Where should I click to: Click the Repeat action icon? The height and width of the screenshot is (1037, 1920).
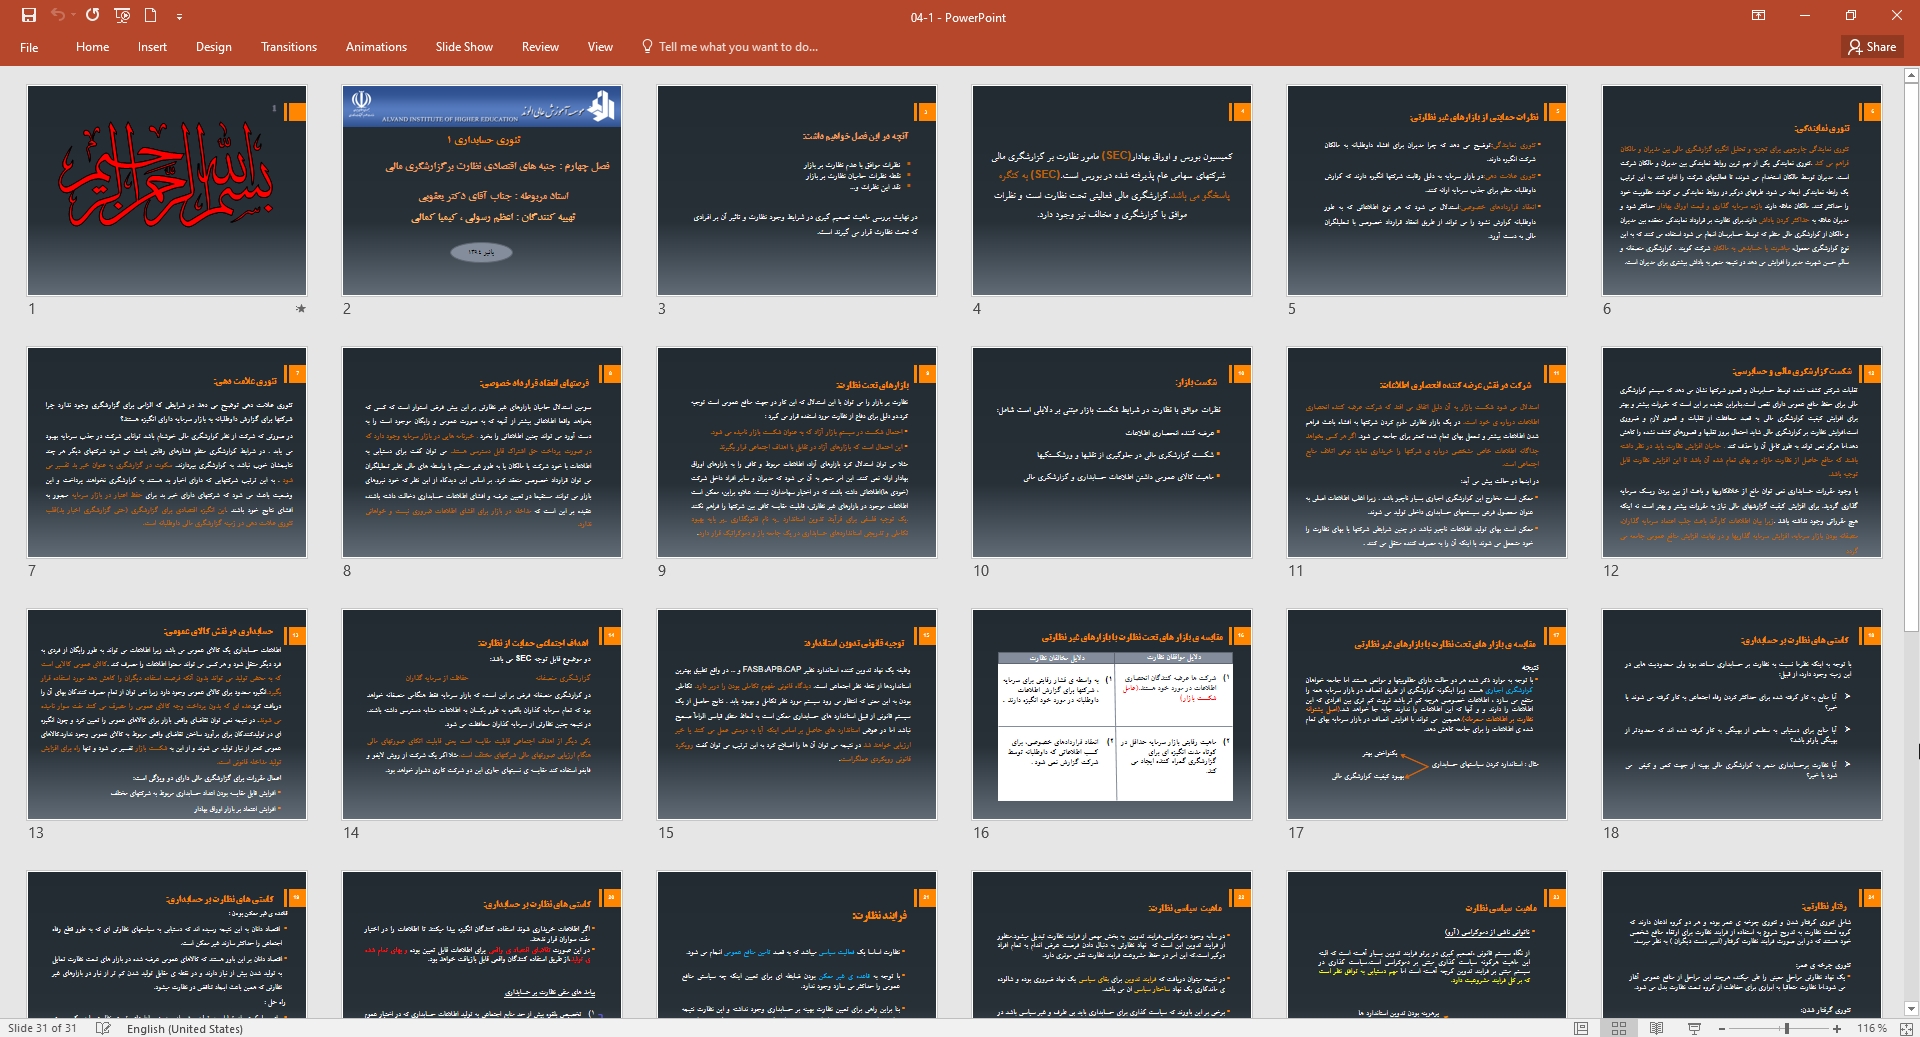pyautogui.click(x=92, y=16)
